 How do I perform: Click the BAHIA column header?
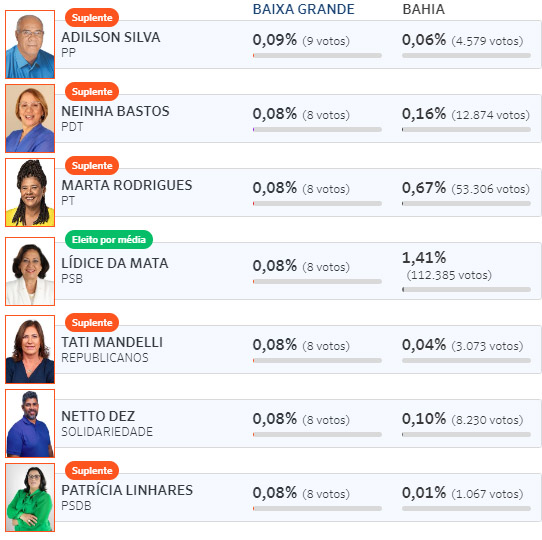point(423,9)
